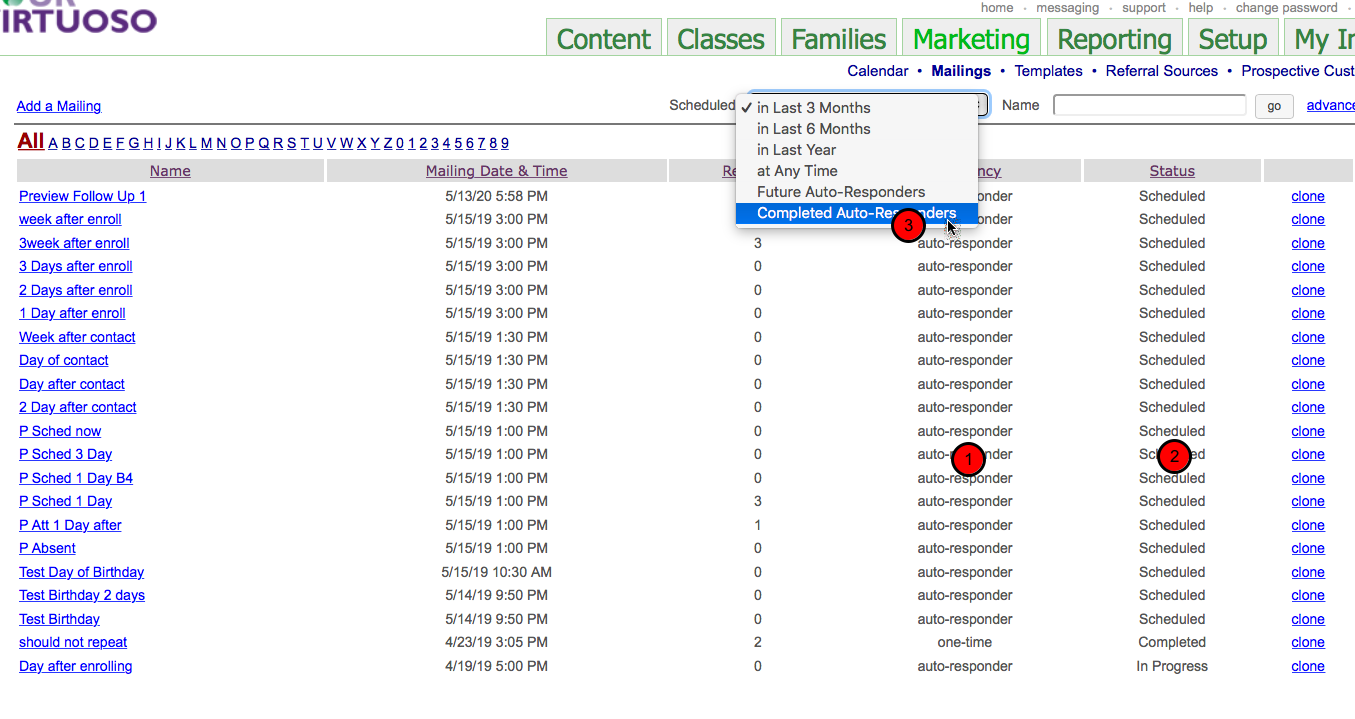The image size is (1355, 719).
Task: Choose 'in Last 6 Months' option
Action: pyautogui.click(x=813, y=129)
